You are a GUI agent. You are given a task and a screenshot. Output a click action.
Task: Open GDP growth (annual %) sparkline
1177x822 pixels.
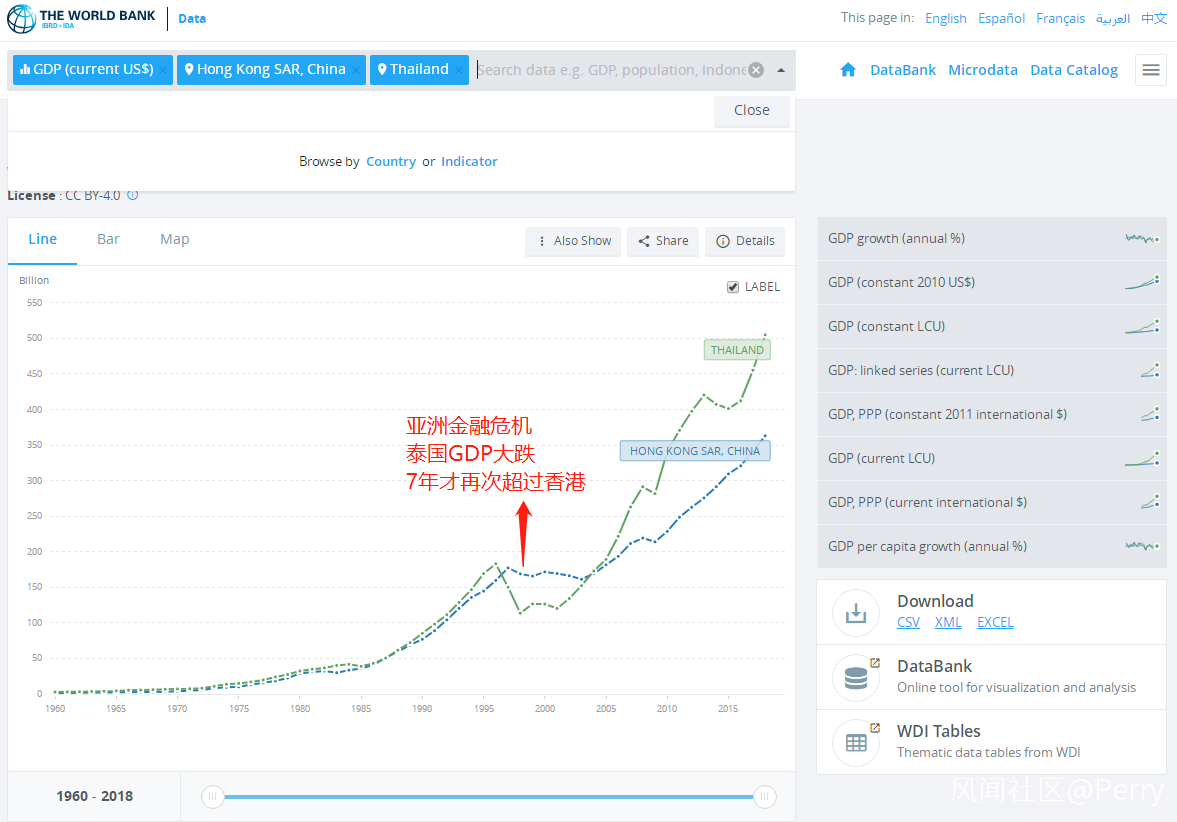tap(1142, 239)
